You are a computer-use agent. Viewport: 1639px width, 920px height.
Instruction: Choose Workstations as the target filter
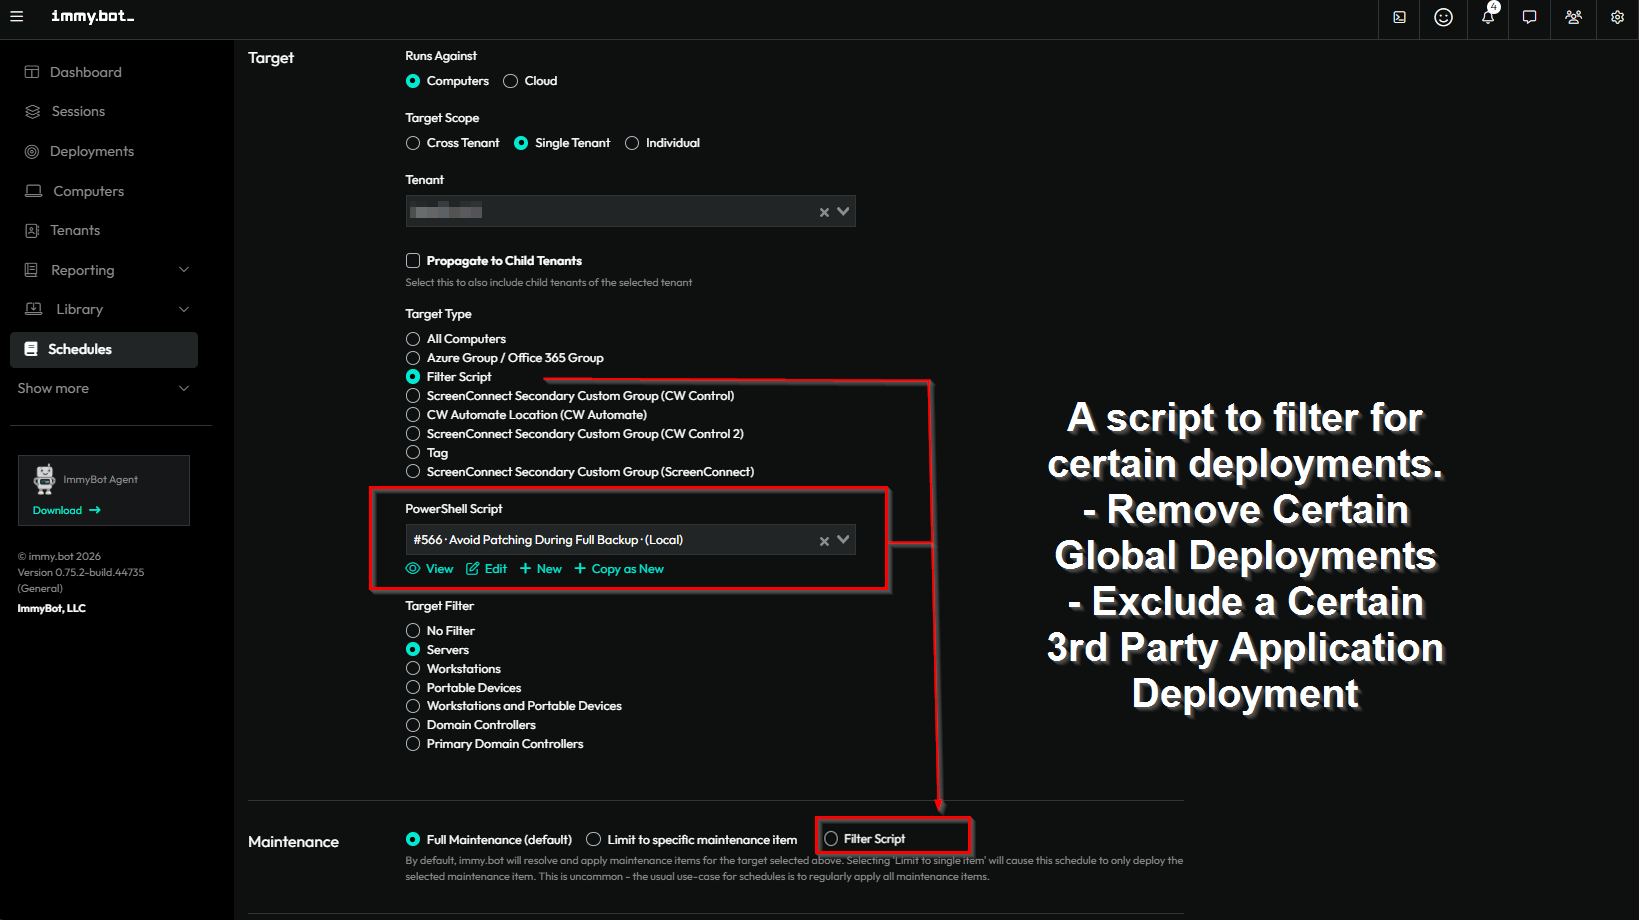click(413, 669)
